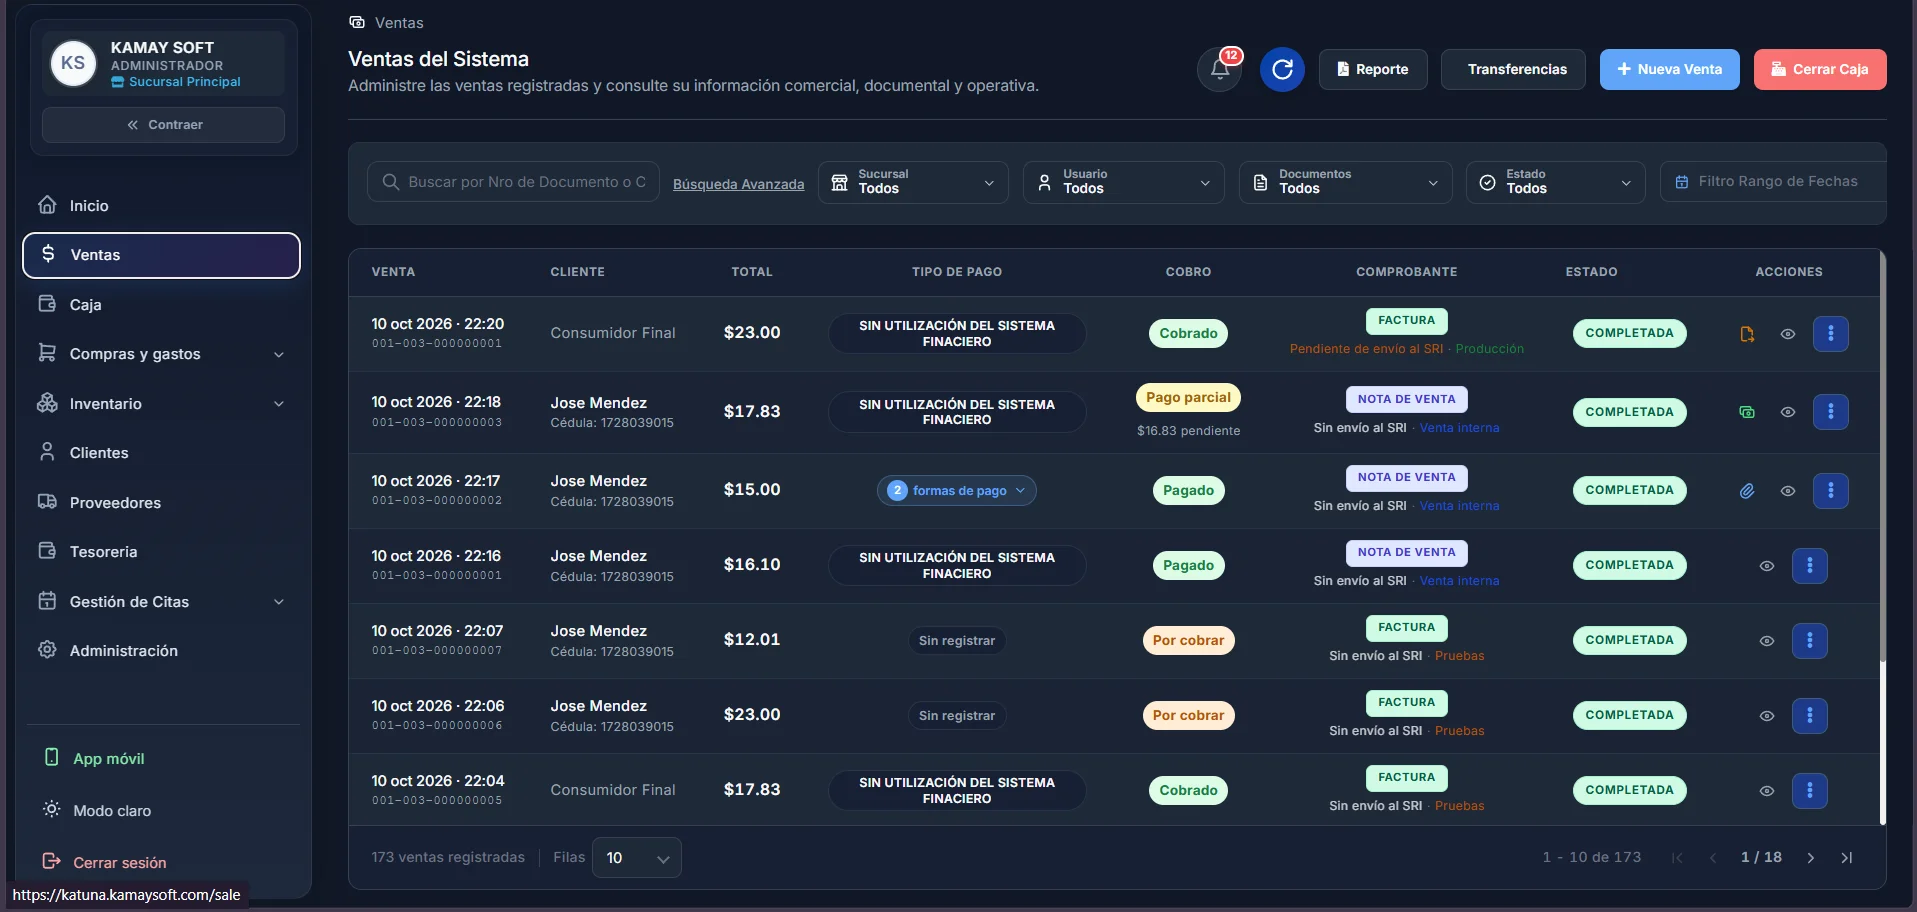Expand Compras y gastos sidebar menu
This screenshot has width=1917, height=912.
click(x=161, y=354)
